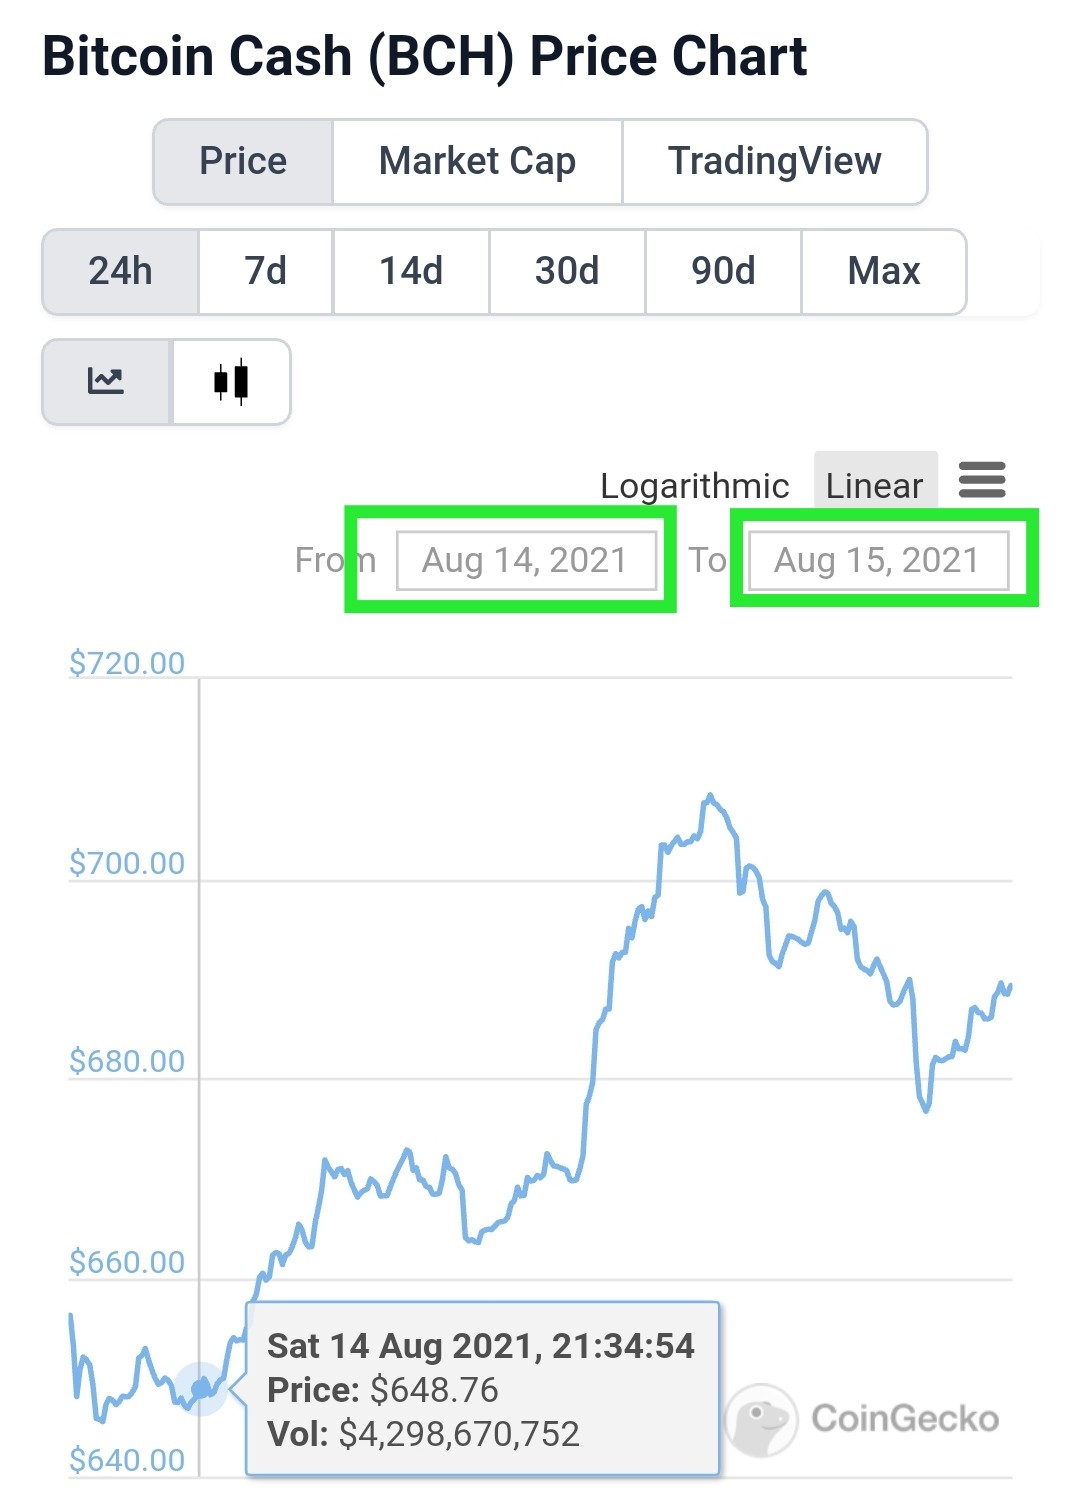
Task: Select the 90d time range
Action: point(723,272)
